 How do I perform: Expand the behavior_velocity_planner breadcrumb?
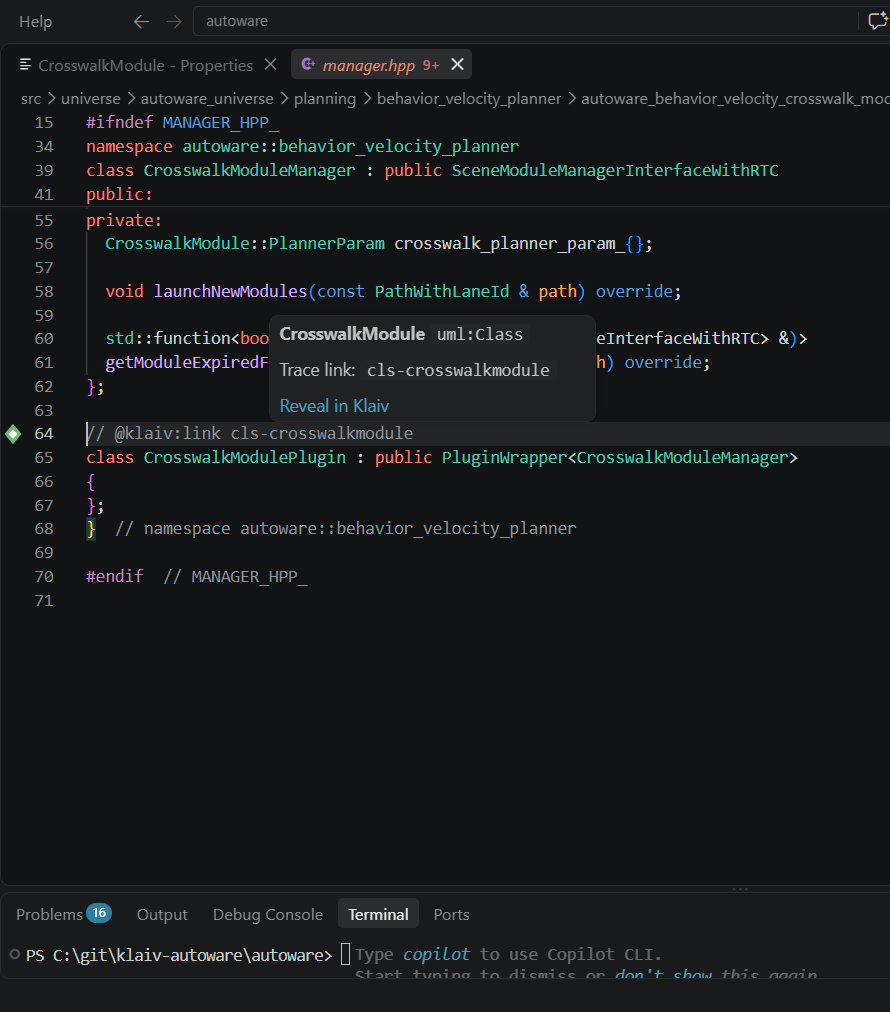pos(469,99)
